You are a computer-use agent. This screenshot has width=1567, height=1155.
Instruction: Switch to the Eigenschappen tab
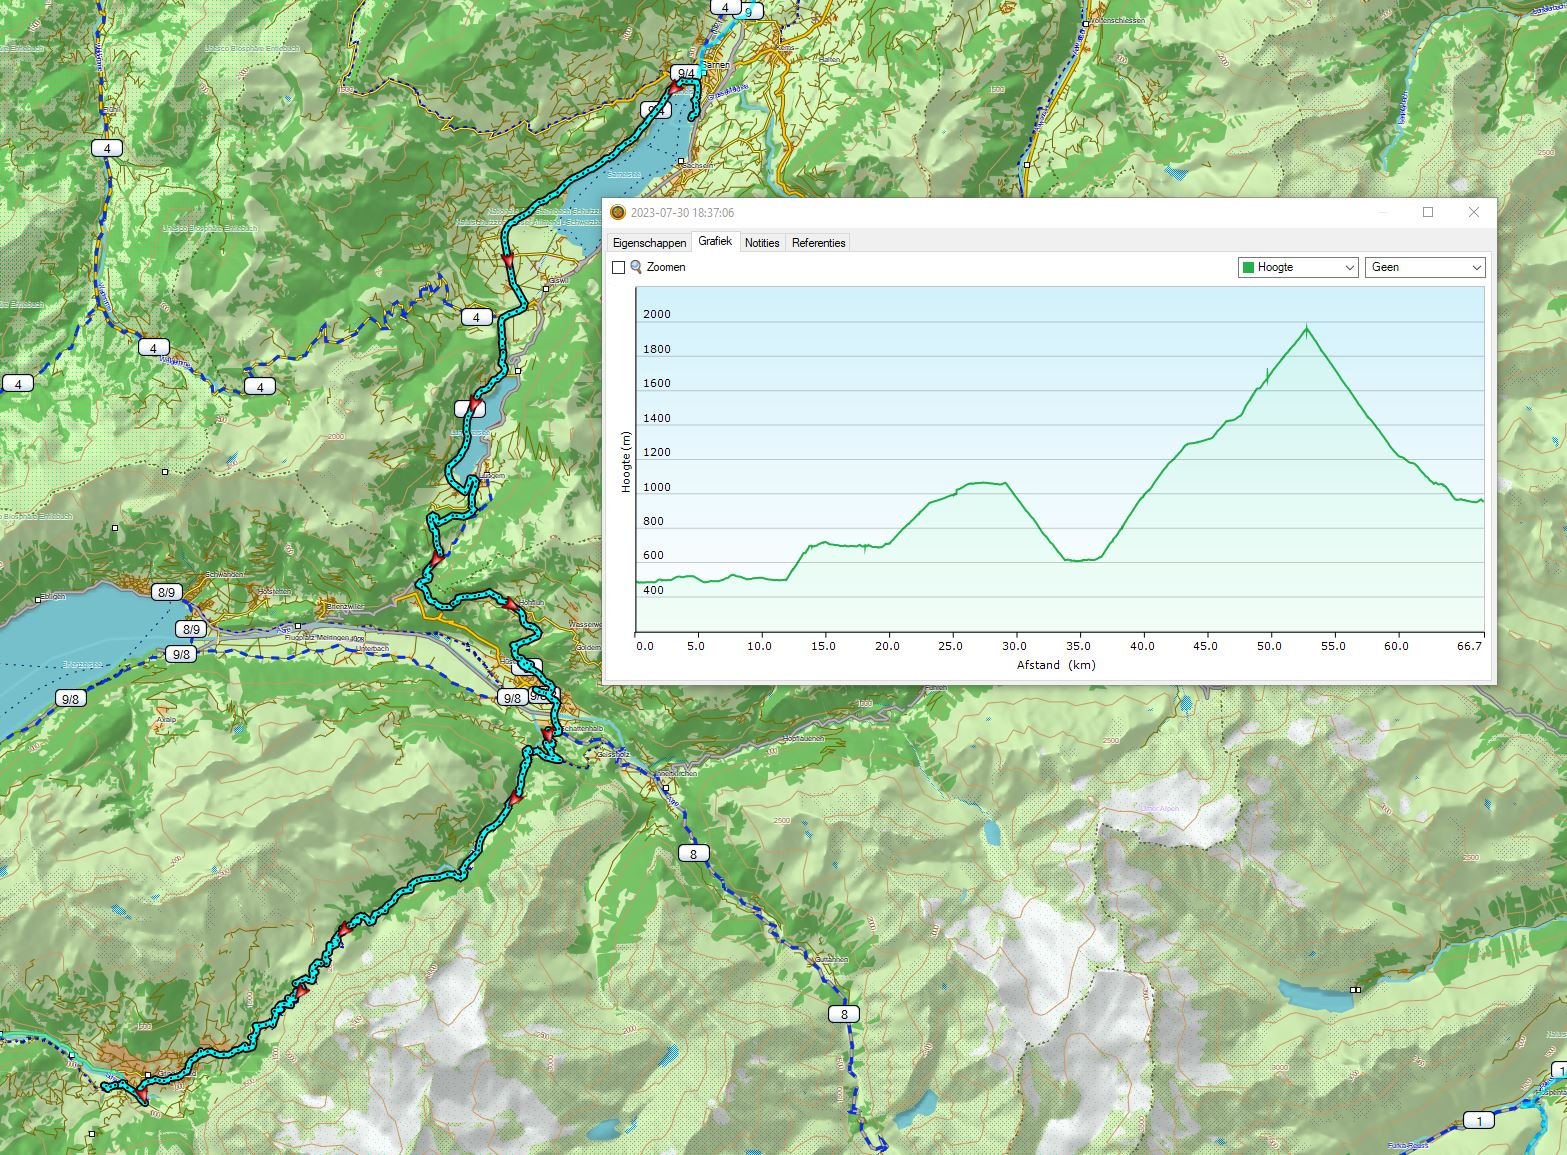pyautogui.click(x=649, y=243)
